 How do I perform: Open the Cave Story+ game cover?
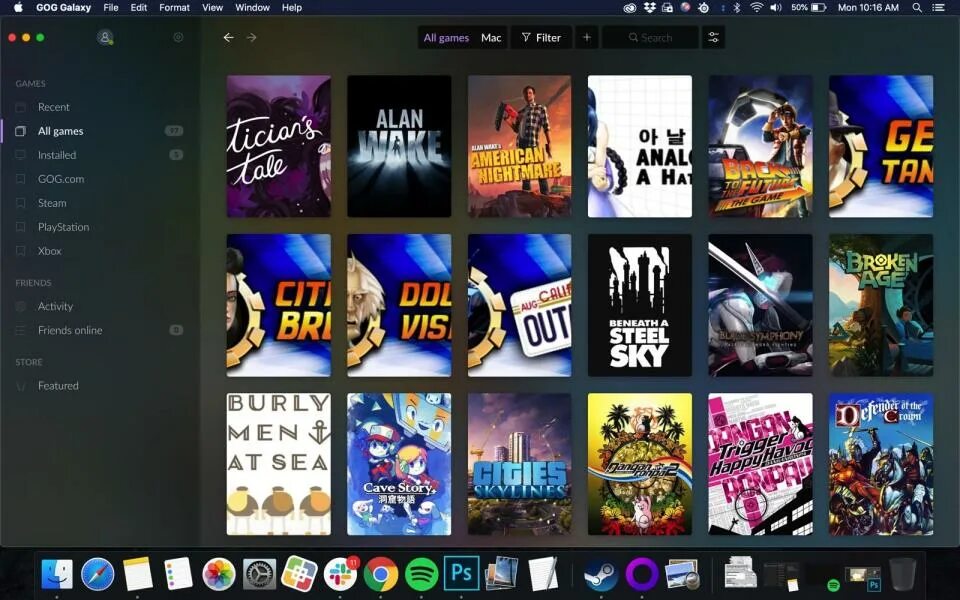(x=399, y=464)
